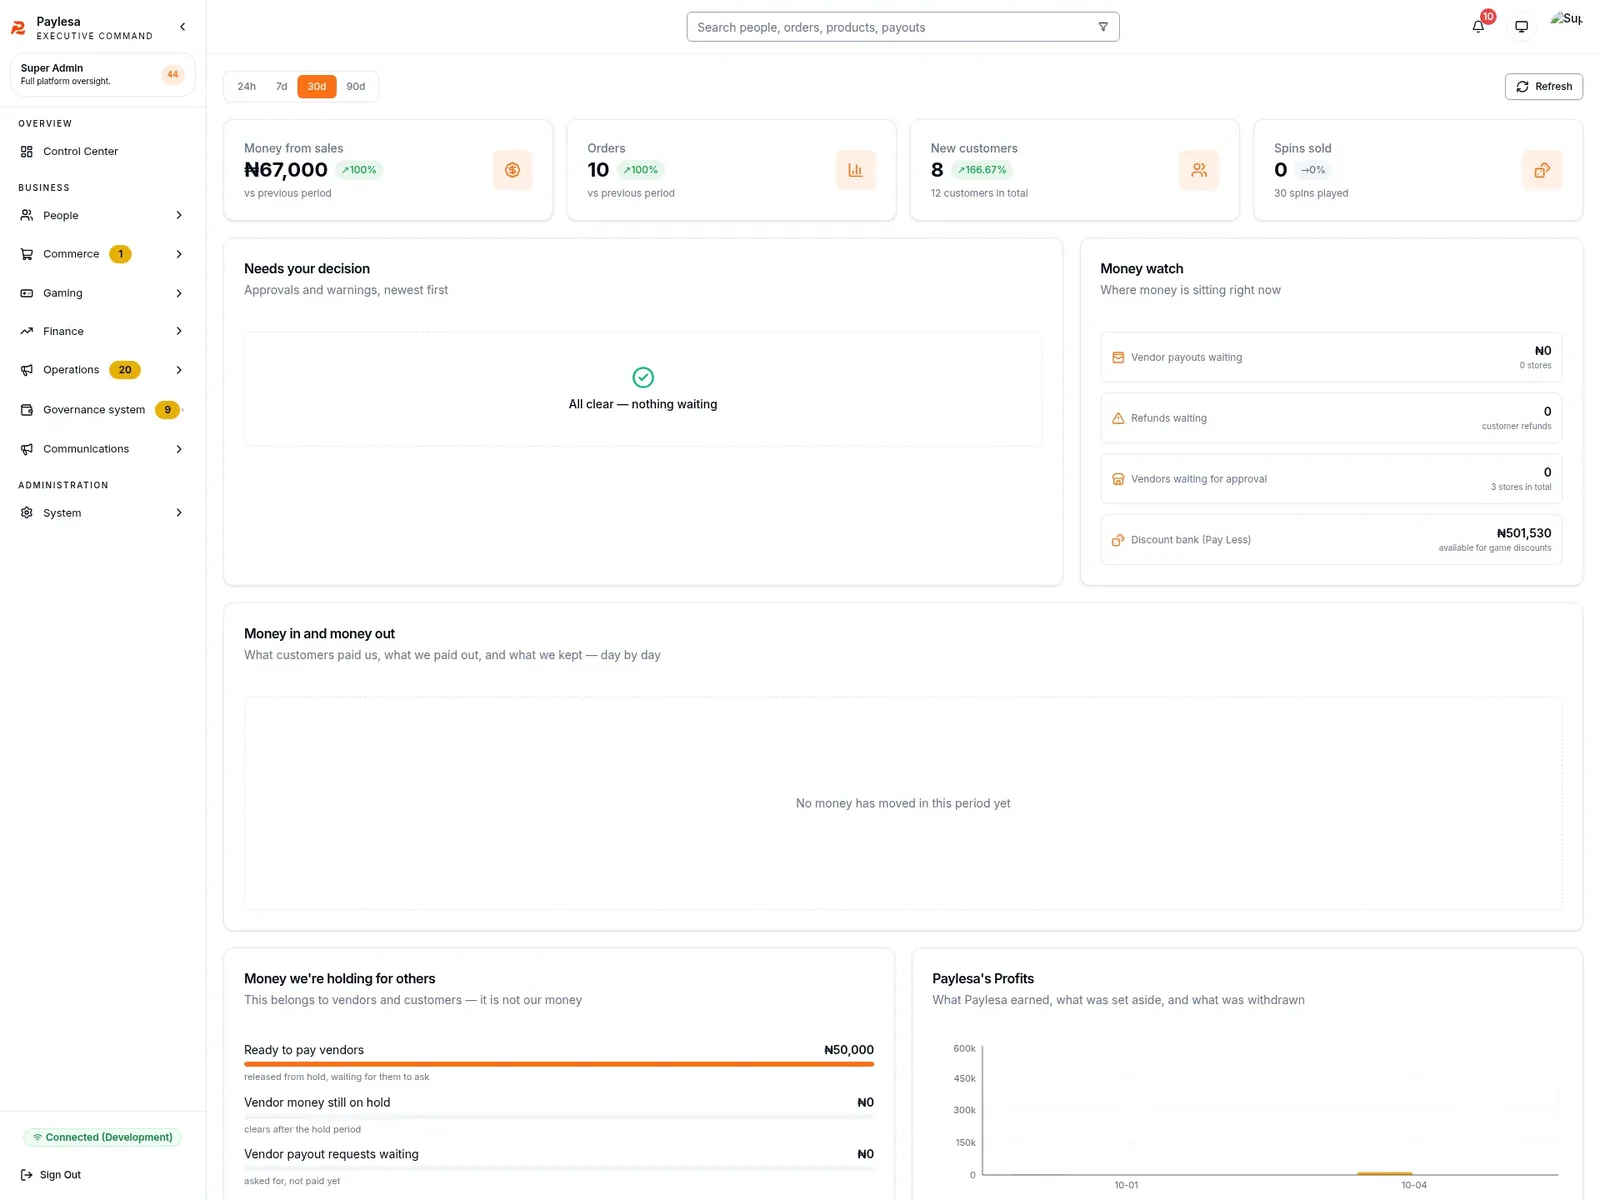Click the Connected (Development) status badge
The width and height of the screenshot is (1600, 1200).
[x=102, y=1137]
